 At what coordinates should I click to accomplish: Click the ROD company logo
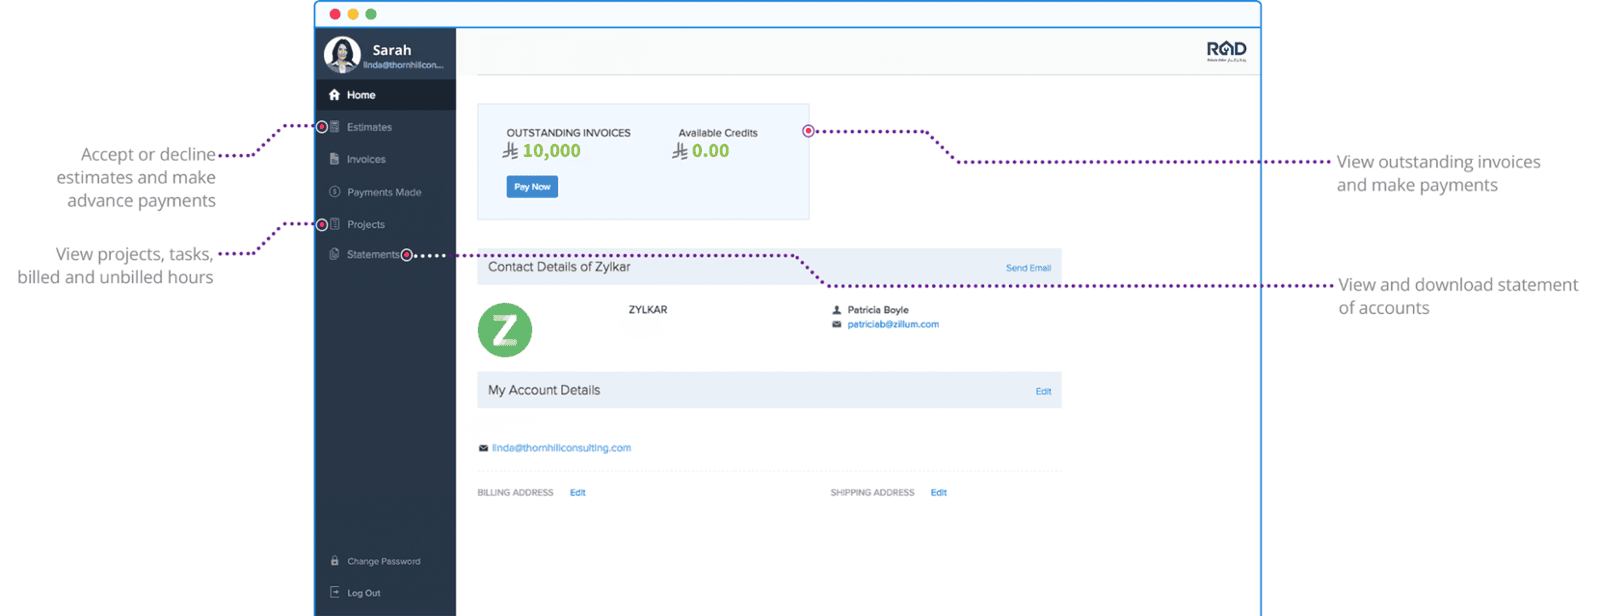pos(1226,51)
